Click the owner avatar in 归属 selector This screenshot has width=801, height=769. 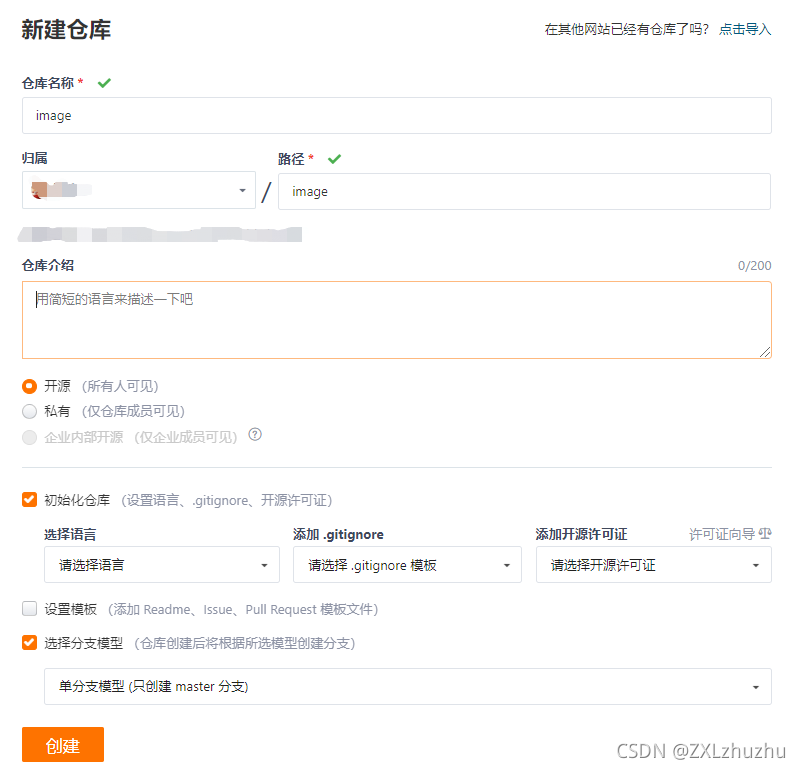(39, 190)
